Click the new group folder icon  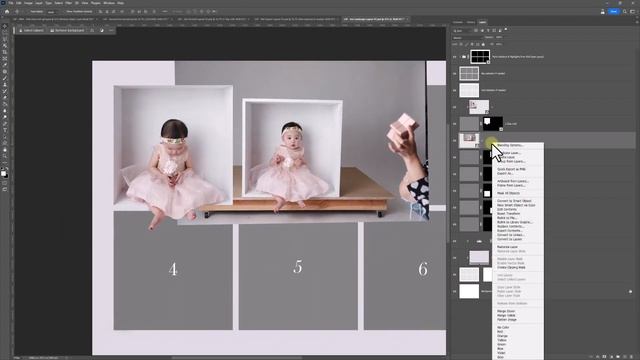[618, 357]
